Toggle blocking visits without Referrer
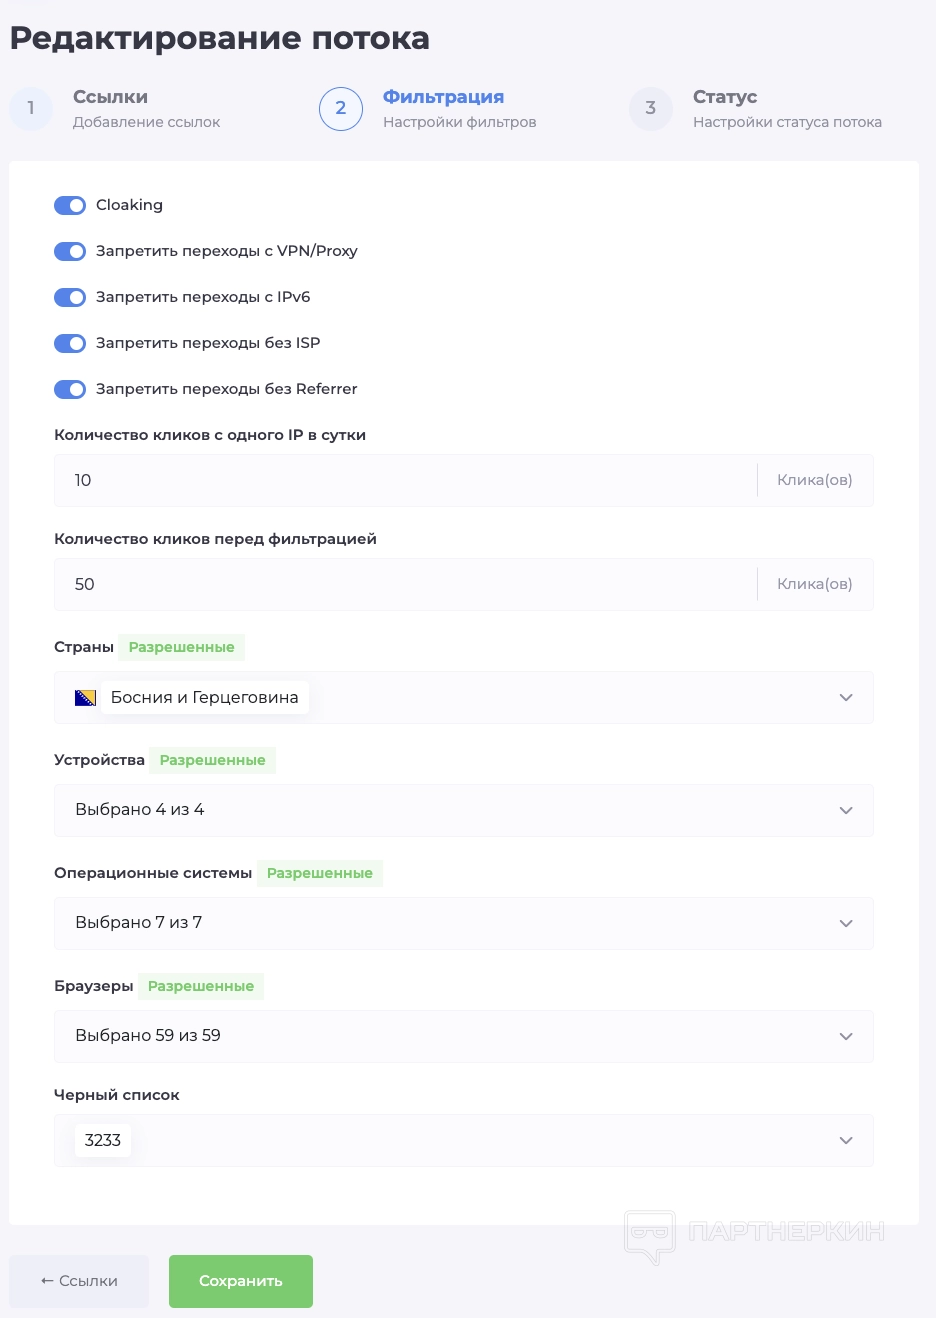The image size is (936, 1318). pos(70,389)
